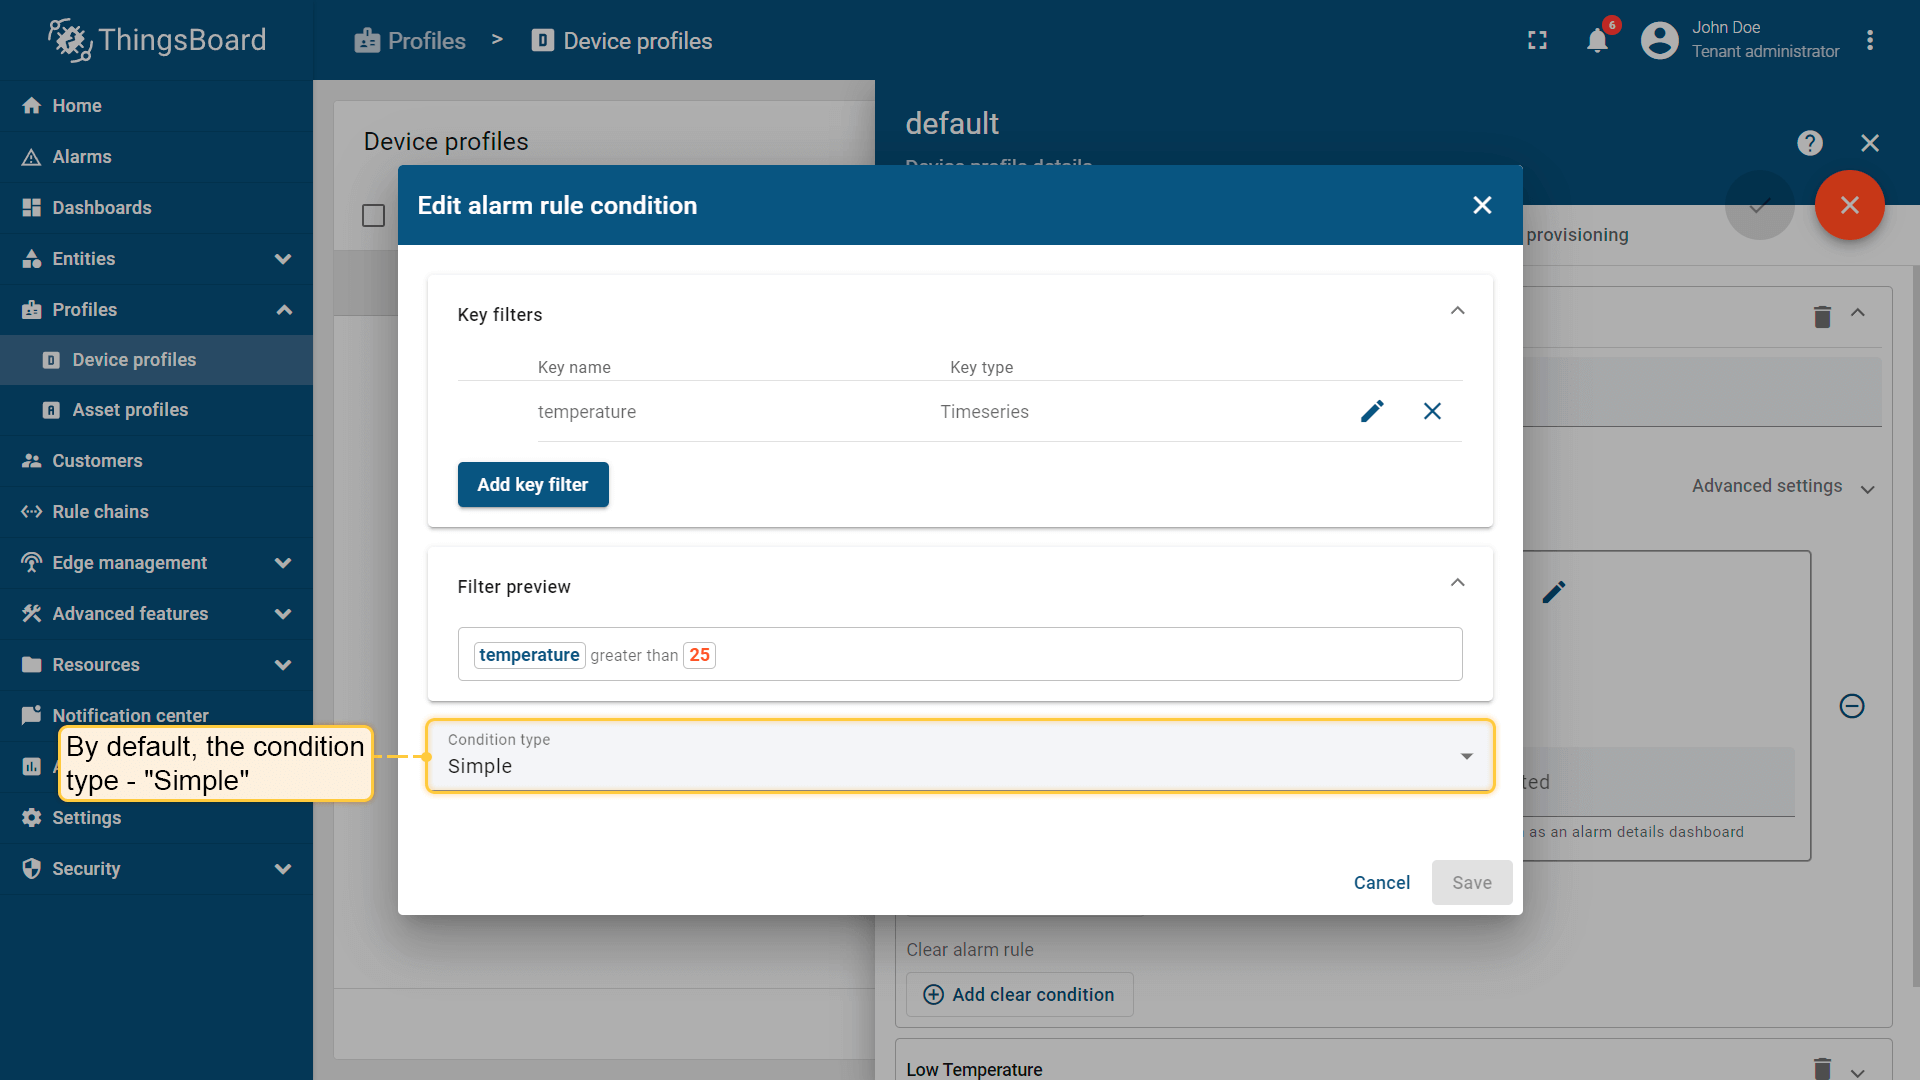Image resolution: width=1920 pixels, height=1080 pixels.
Task: Click the help question mark icon
Action: coord(1809,143)
